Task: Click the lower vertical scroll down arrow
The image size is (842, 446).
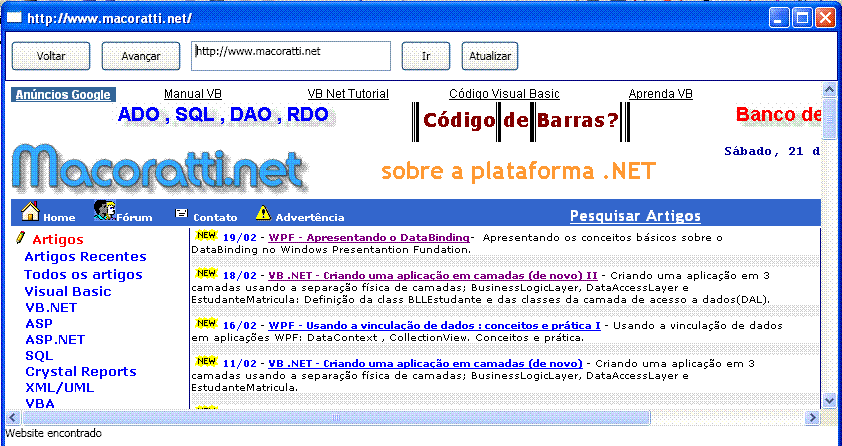Action: pyautogui.click(x=829, y=400)
